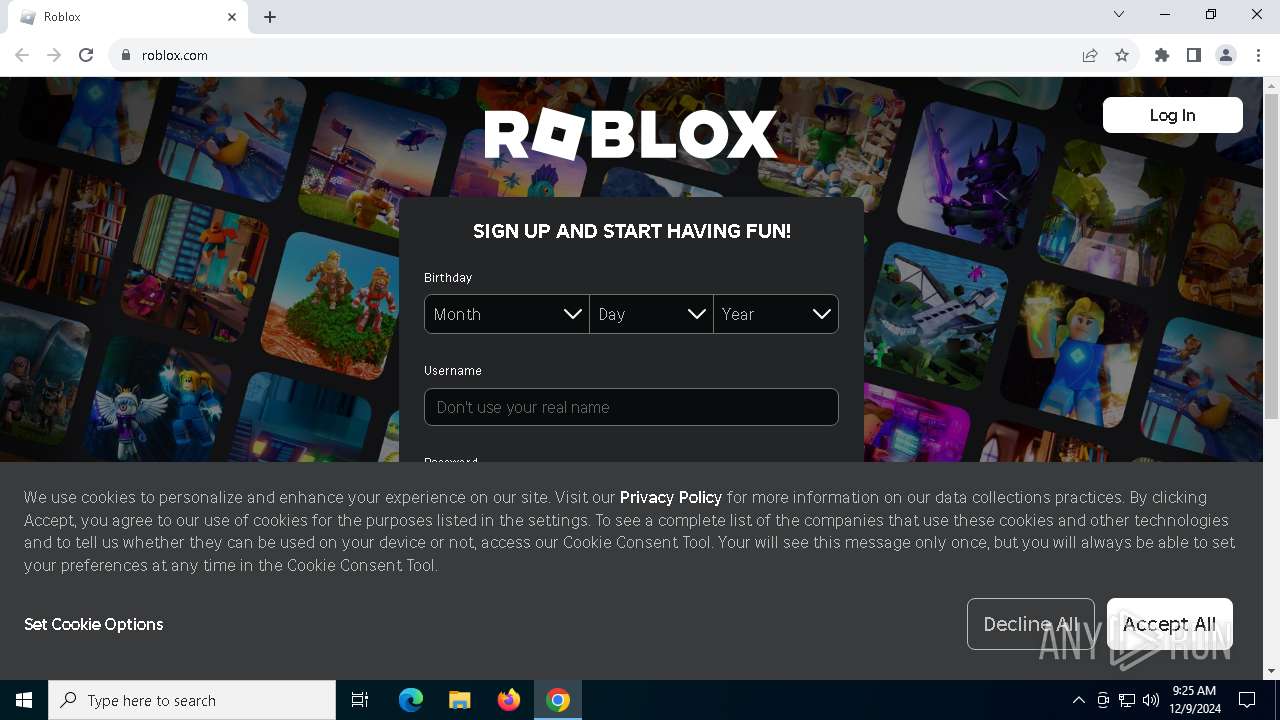Reload the Roblox page

click(86, 55)
